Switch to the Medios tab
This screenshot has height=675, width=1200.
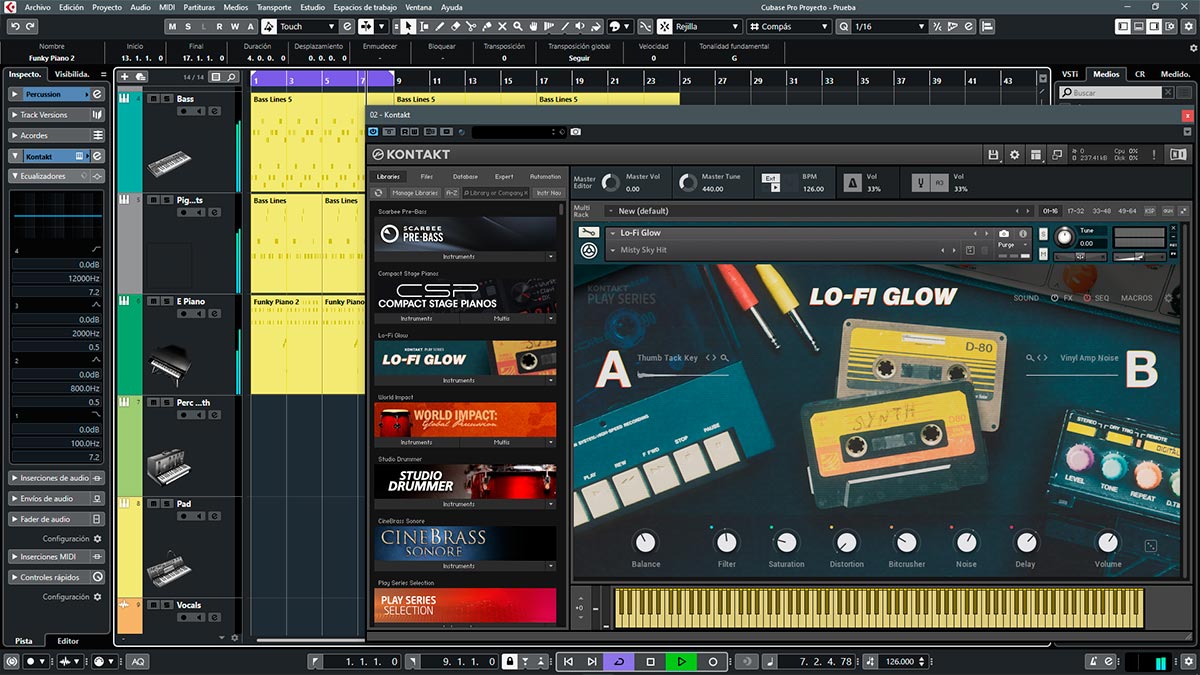(1106, 74)
